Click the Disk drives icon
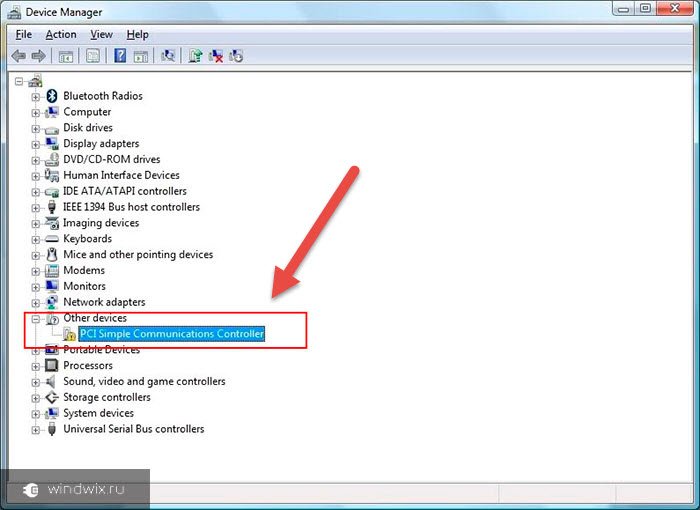 pyautogui.click(x=51, y=130)
